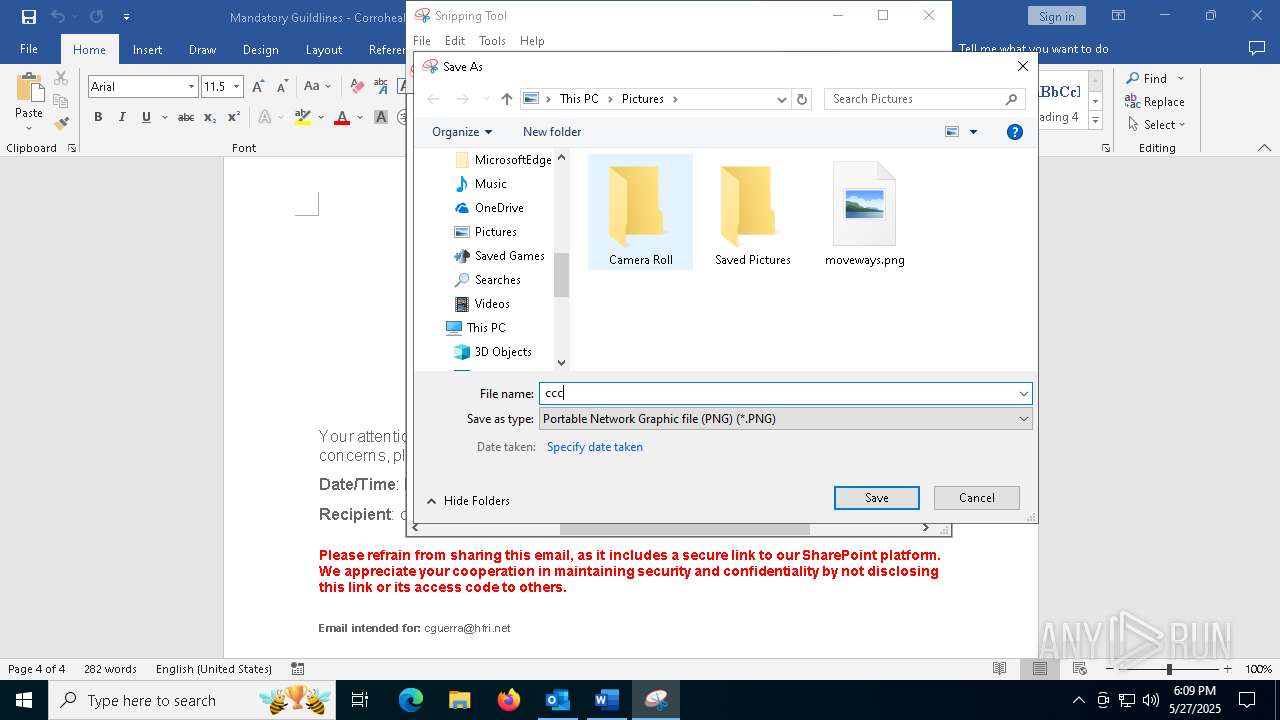1280x720 pixels.
Task: Click Replace in the Editing group
Action: (1155, 101)
